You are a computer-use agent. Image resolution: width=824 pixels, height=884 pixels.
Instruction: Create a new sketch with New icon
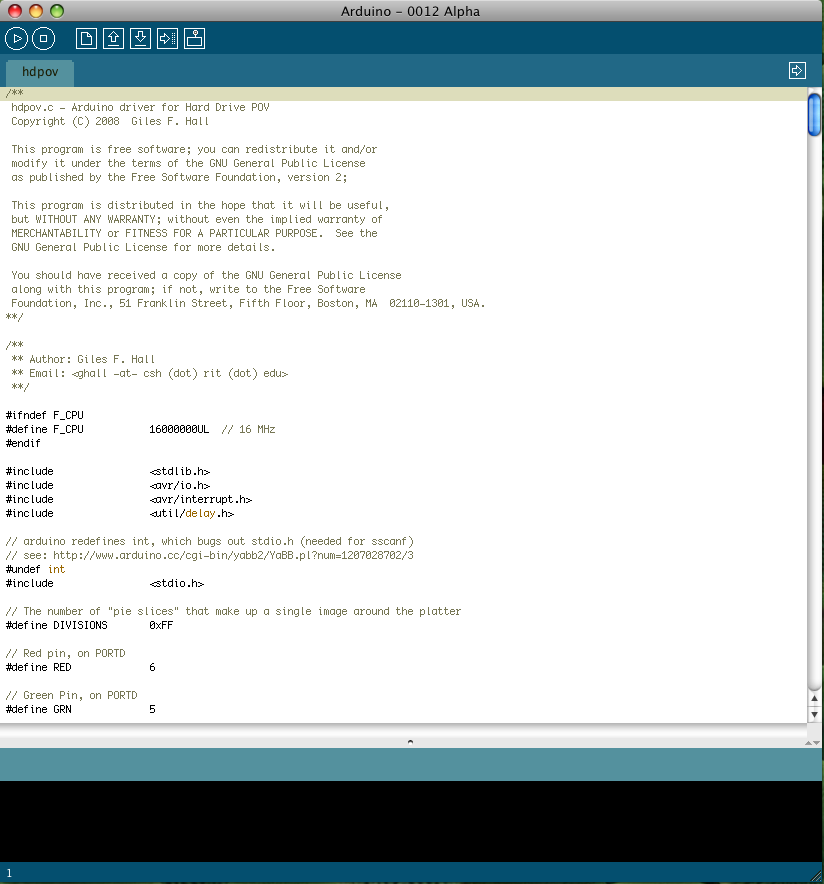click(86, 39)
